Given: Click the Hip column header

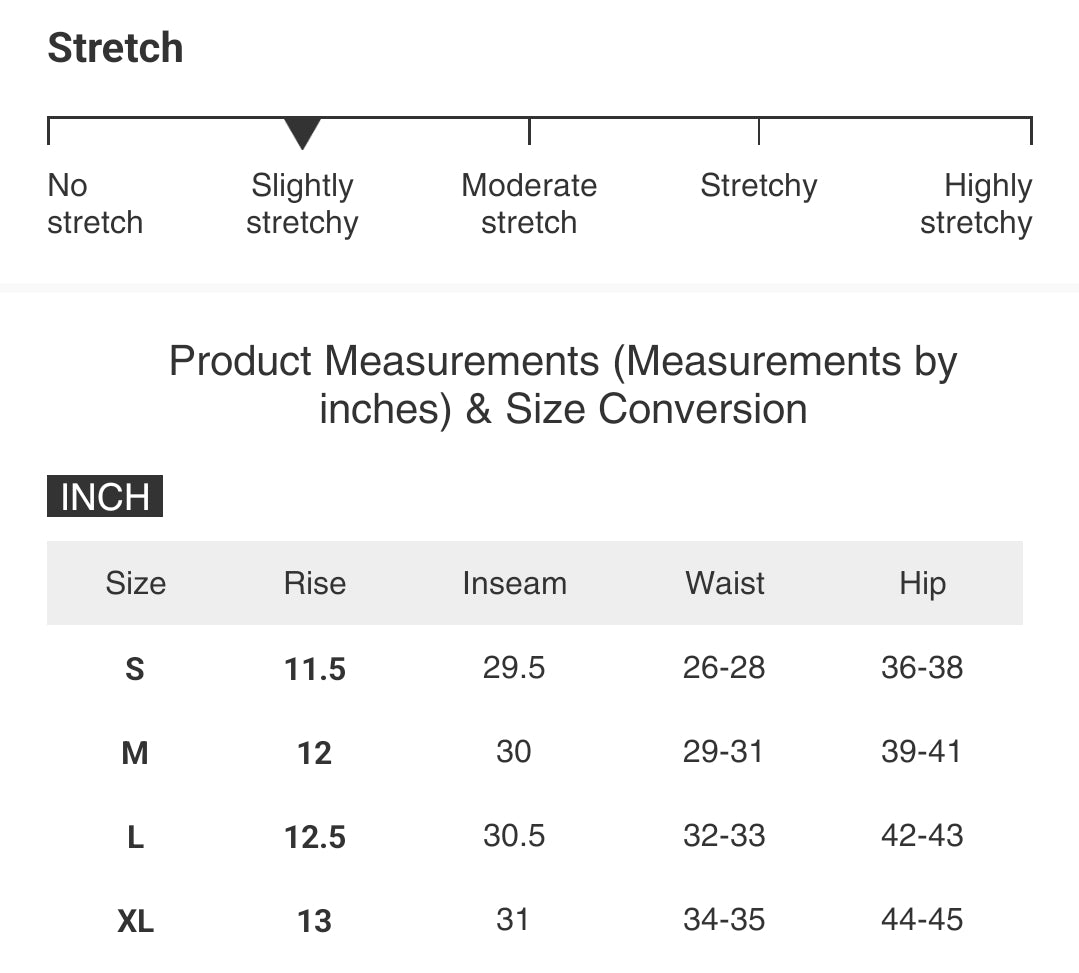Looking at the screenshot, I should 922,583.
